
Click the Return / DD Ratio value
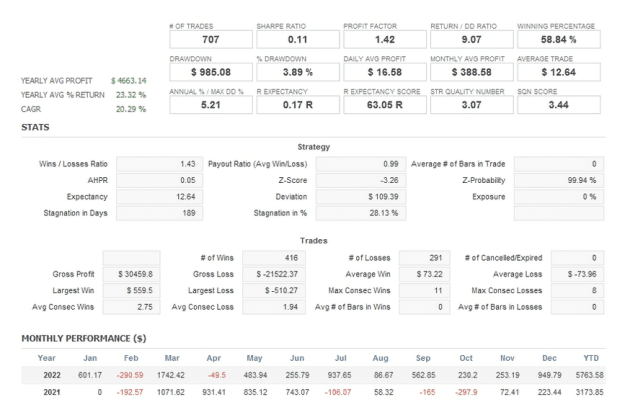(472, 39)
